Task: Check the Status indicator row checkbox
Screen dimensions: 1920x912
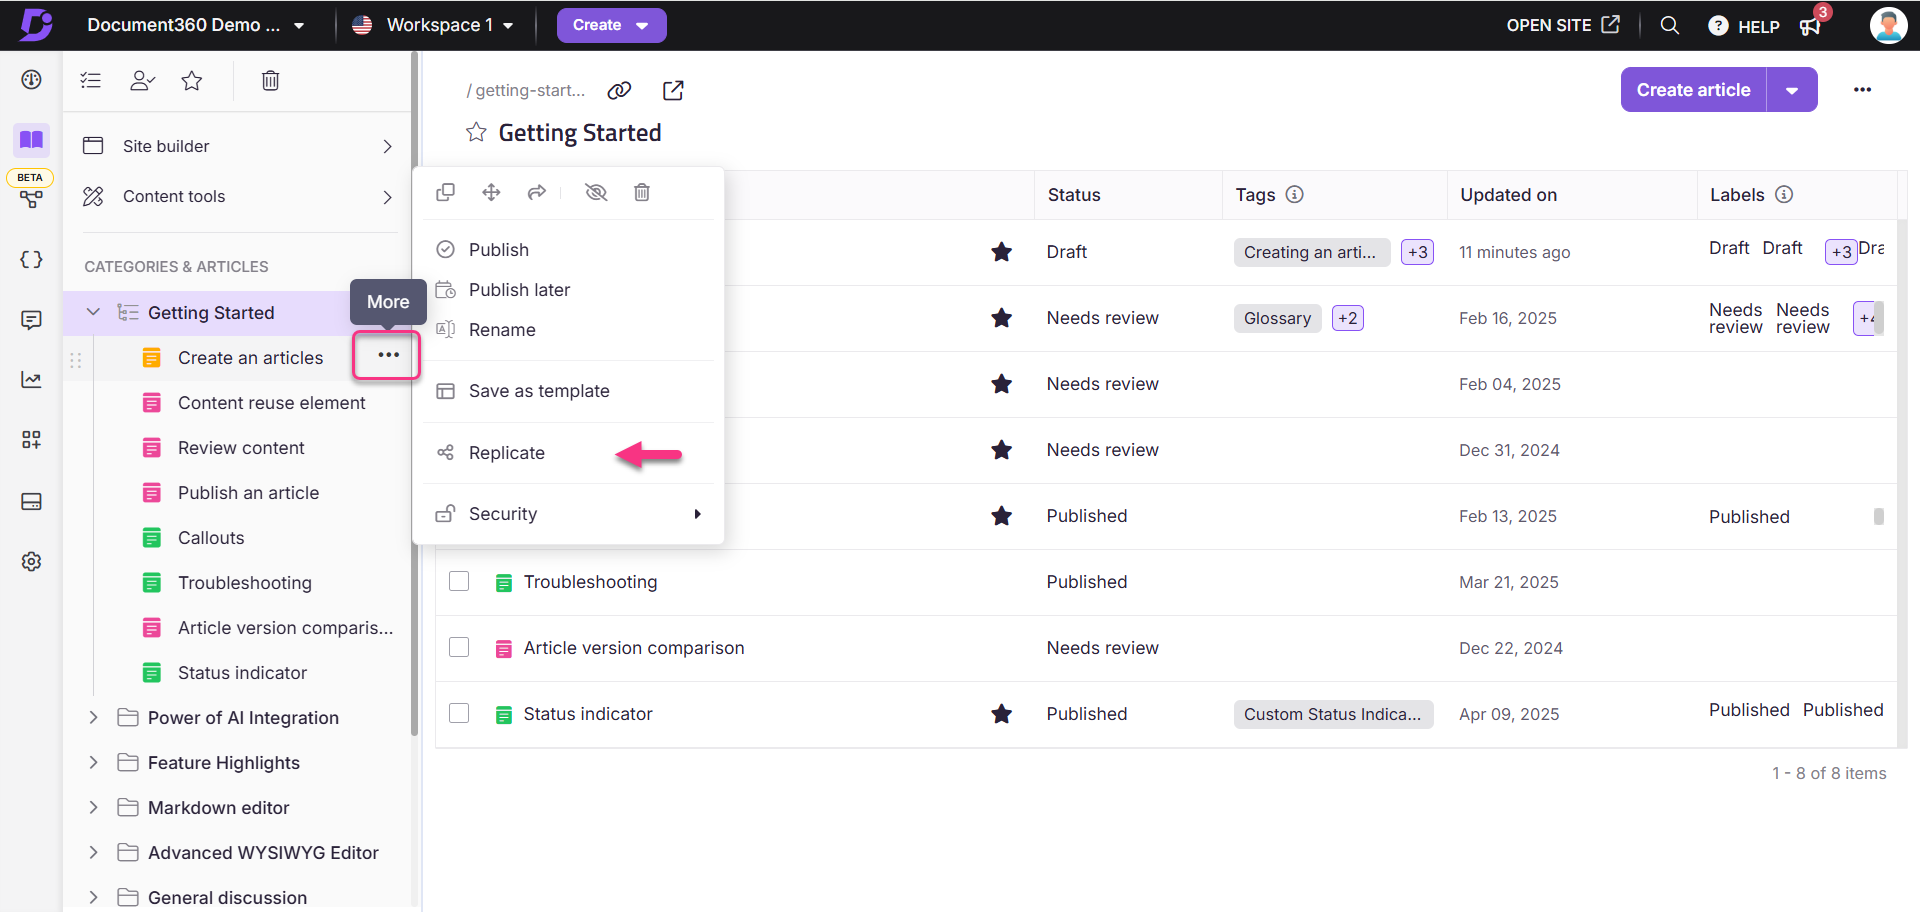Action: coord(459,713)
